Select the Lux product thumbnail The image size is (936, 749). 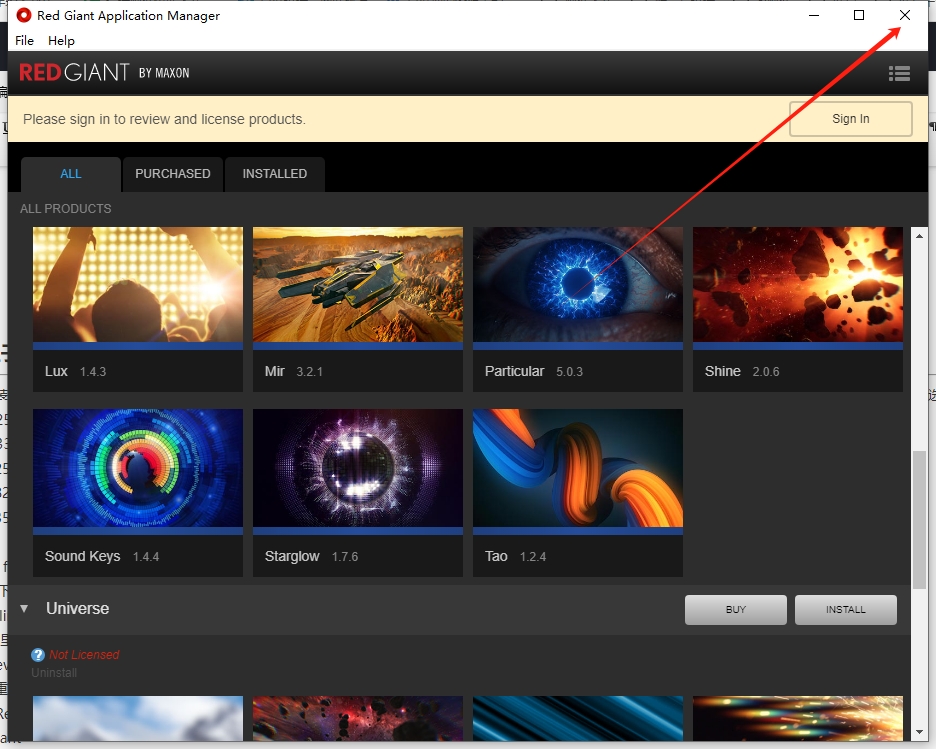coord(138,284)
